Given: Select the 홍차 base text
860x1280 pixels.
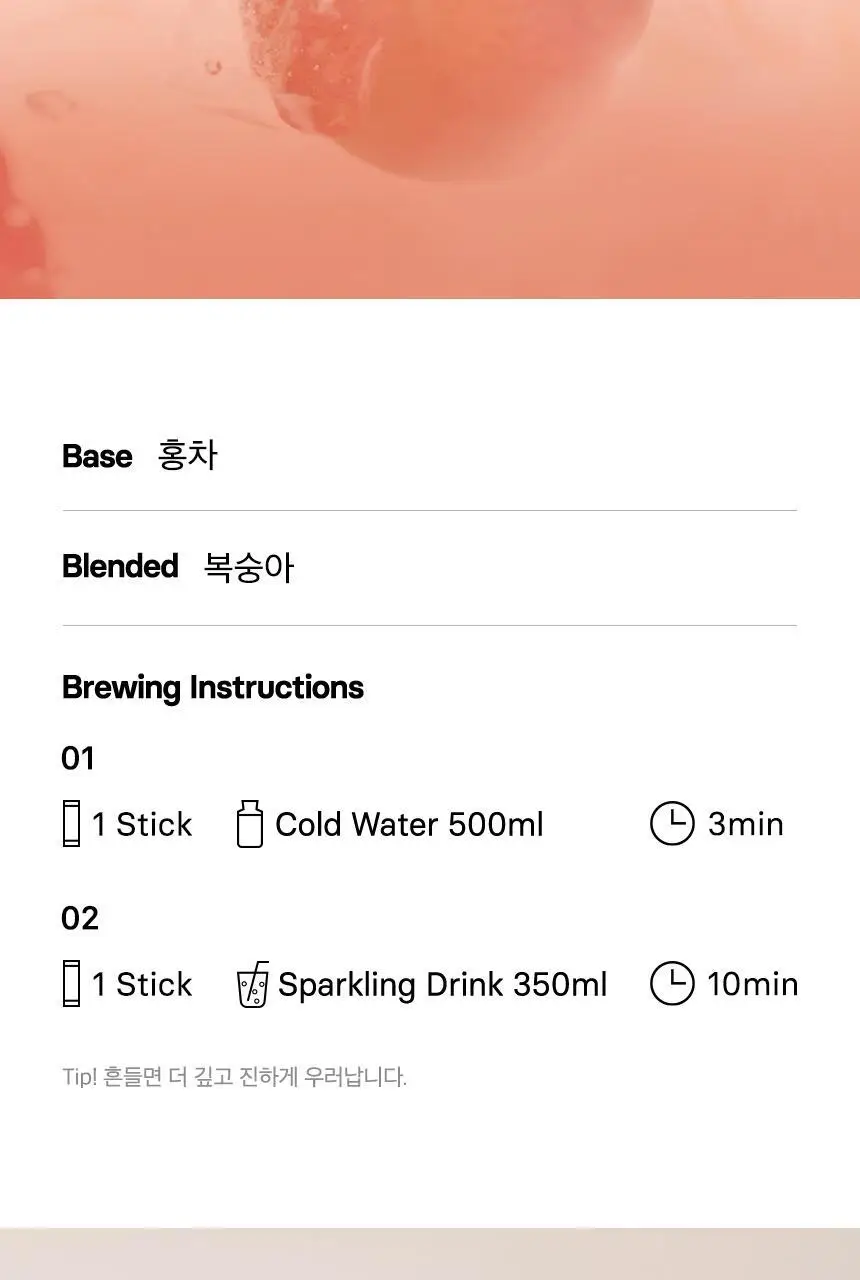Looking at the screenshot, I should 188,455.
